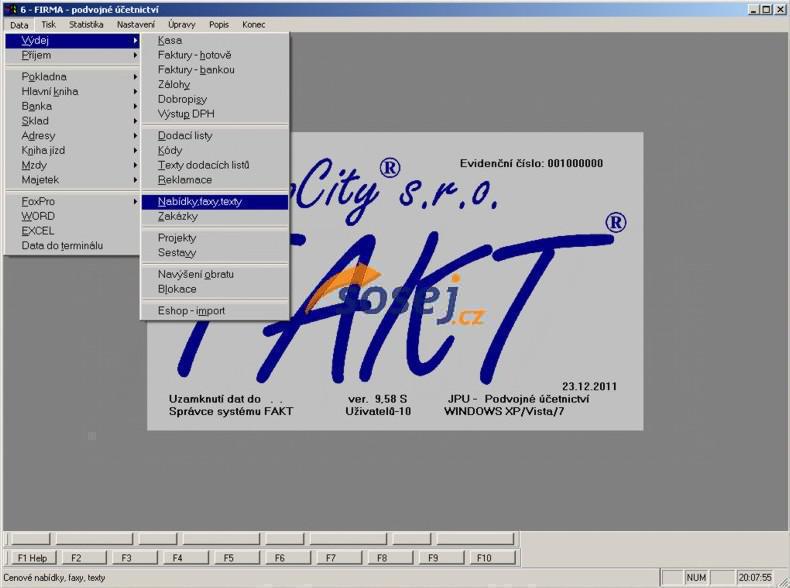This screenshot has height=588, width=790.
Task: Select Nabídky,faxy,texty entry
Action: [x=215, y=202]
